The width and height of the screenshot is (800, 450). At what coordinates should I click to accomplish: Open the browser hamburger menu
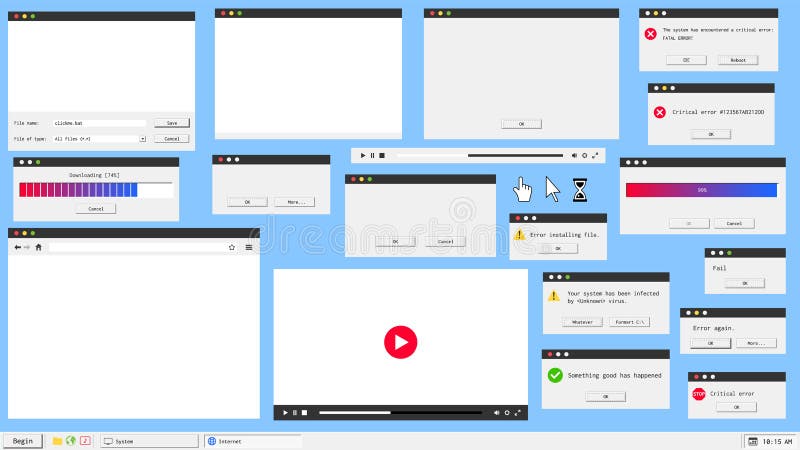click(x=248, y=247)
